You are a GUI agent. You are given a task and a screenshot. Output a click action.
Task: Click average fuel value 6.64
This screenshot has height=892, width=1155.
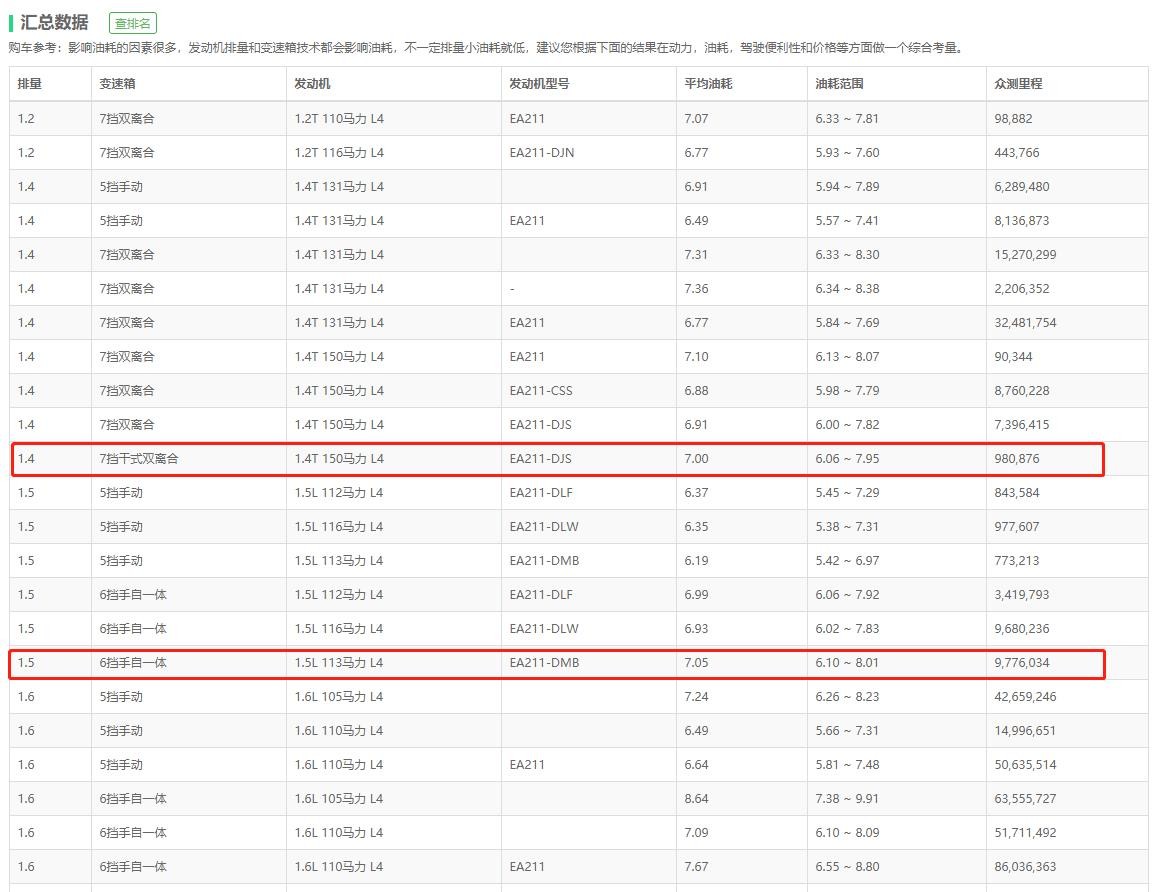696,765
